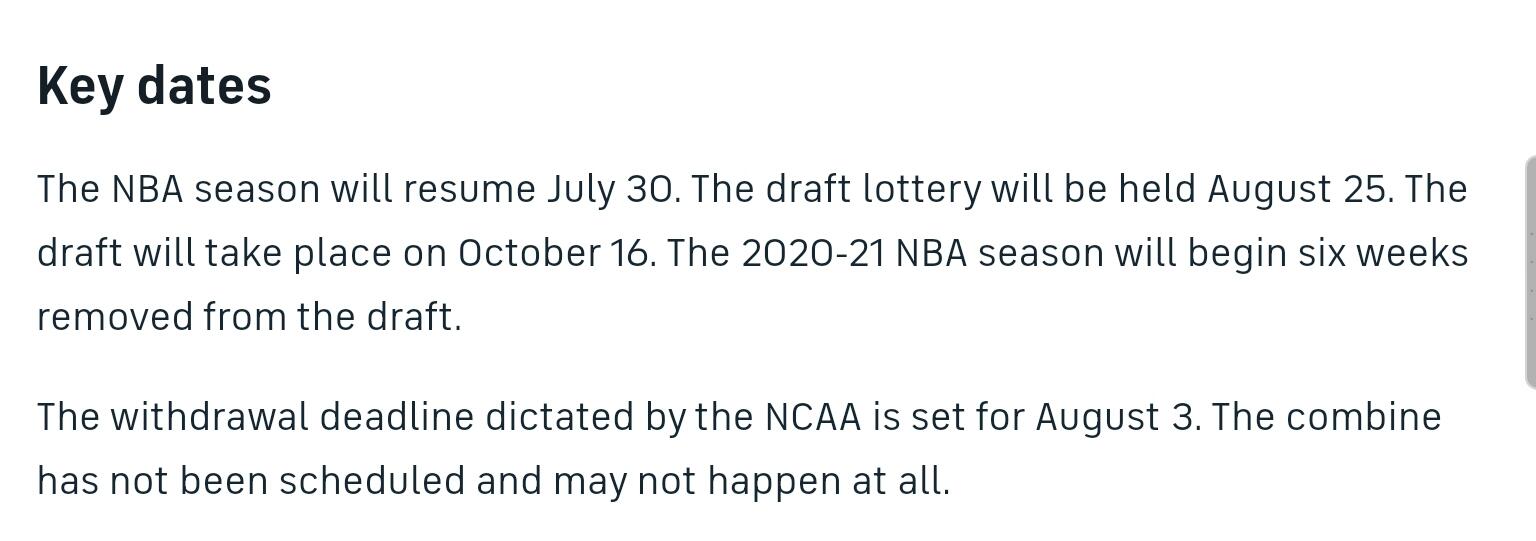Click the word "resume" in first sentence
The height and width of the screenshot is (541, 1536).
(470, 189)
